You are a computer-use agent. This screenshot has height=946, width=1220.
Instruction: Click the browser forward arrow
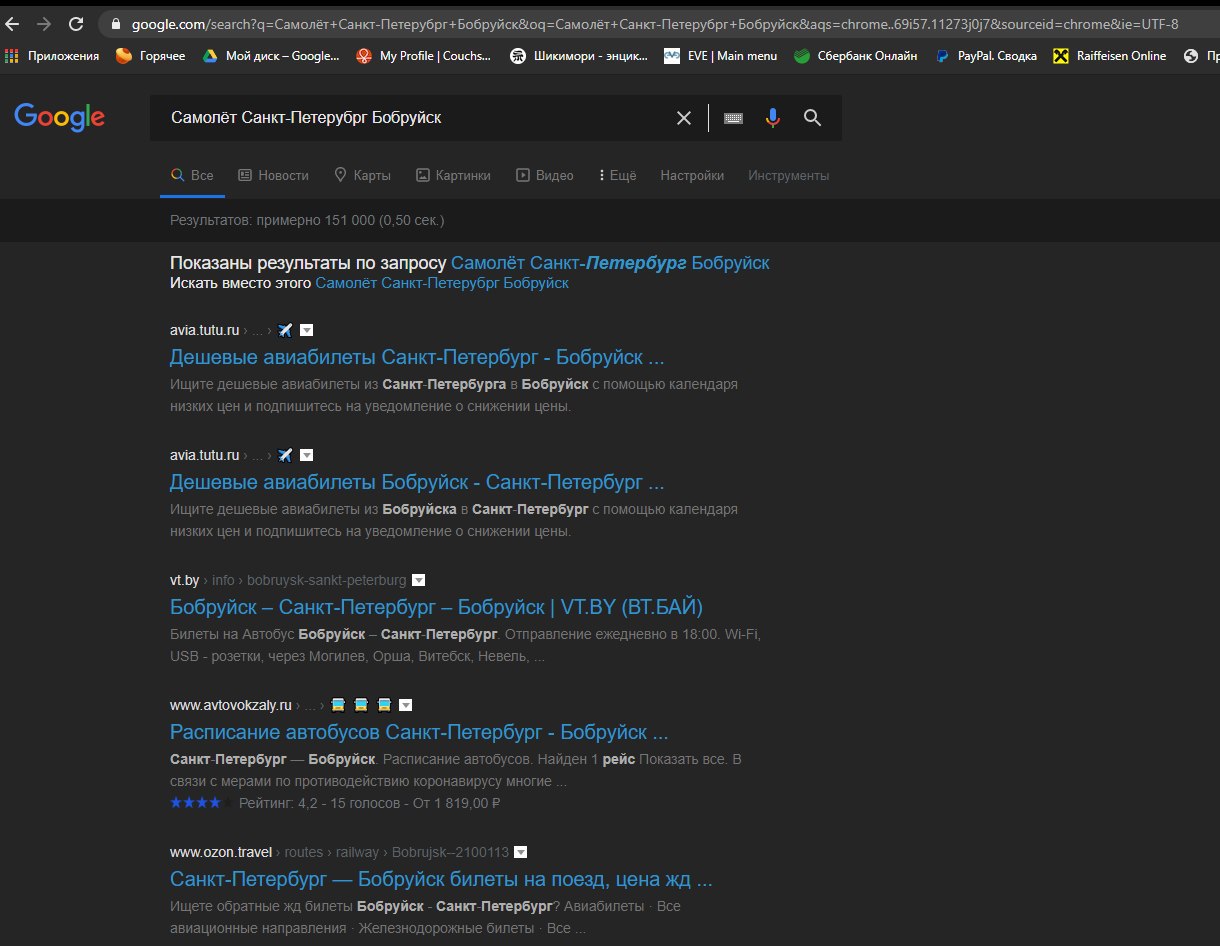[44, 24]
